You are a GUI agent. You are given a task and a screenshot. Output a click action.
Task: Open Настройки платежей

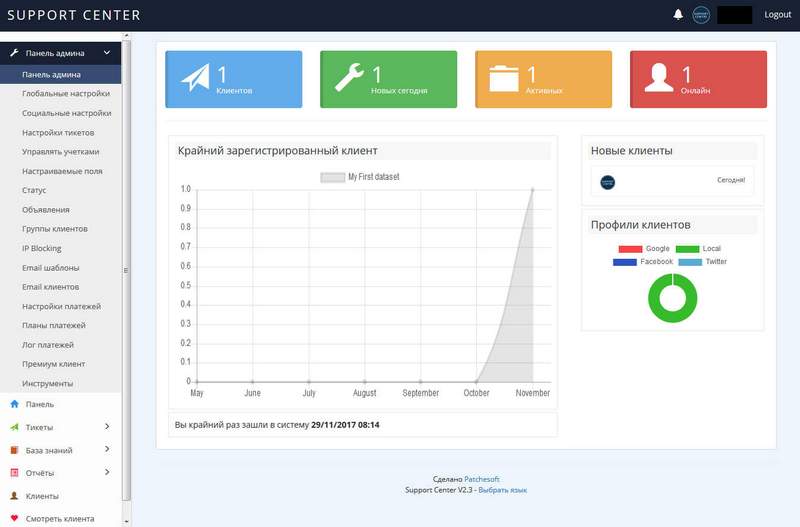click(61, 306)
